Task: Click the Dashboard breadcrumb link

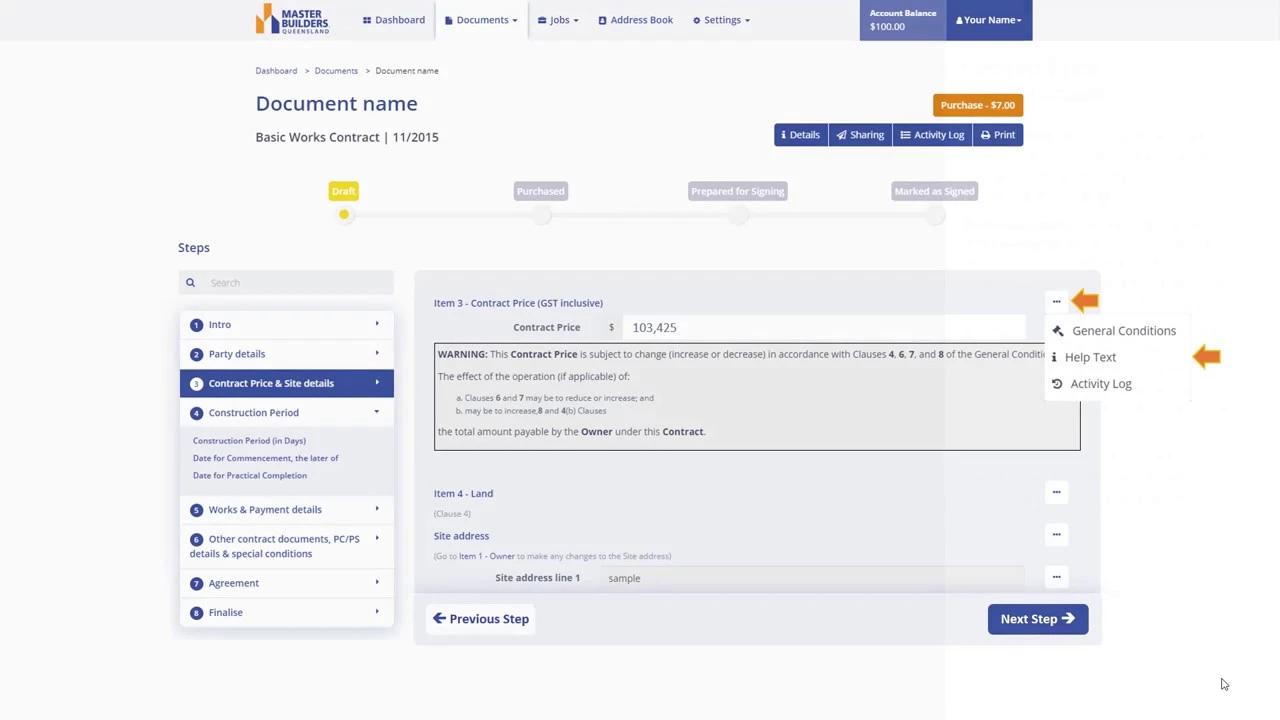Action: (276, 71)
